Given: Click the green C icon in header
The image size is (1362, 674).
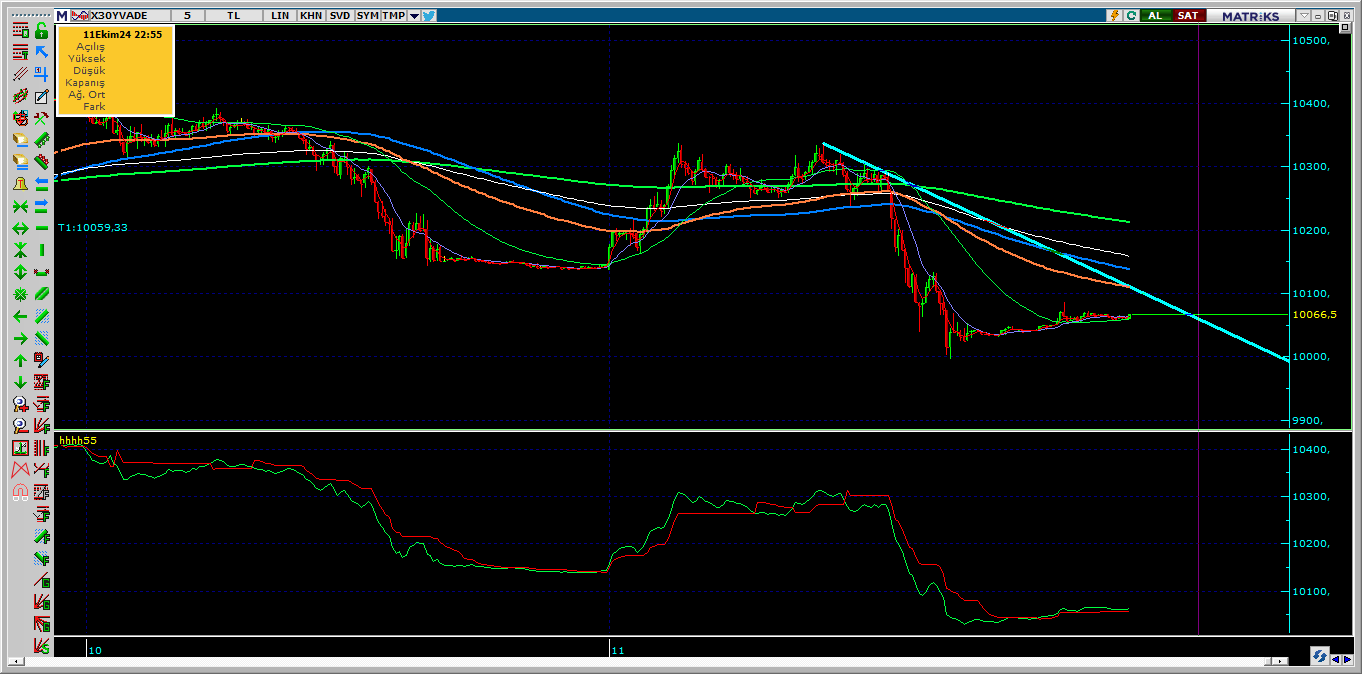Looking at the screenshot, I should click(x=1131, y=16).
